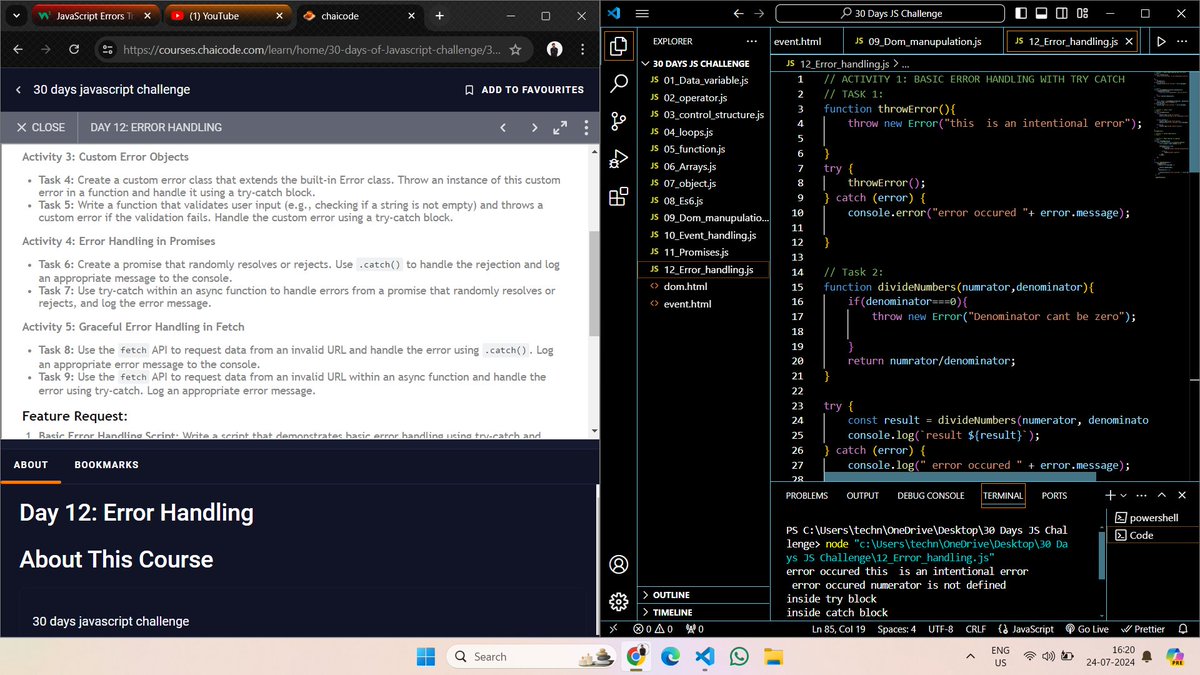Open the PROBLEMS panel tab
This screenshot has height=675, width=1200.
(806, 495)
